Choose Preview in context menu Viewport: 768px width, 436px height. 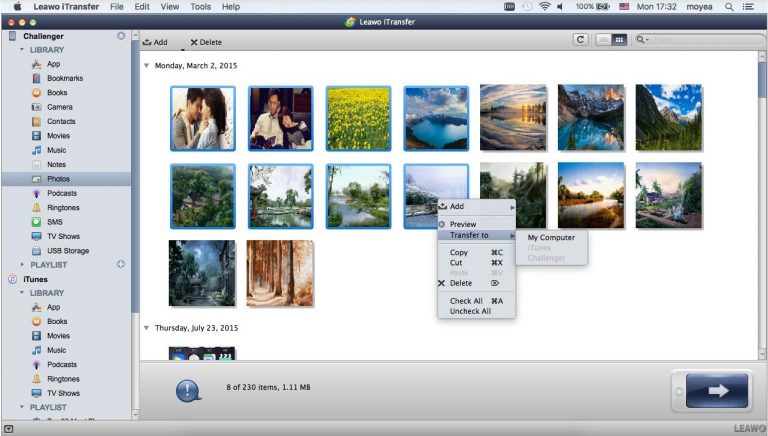(x=477, y=224)
